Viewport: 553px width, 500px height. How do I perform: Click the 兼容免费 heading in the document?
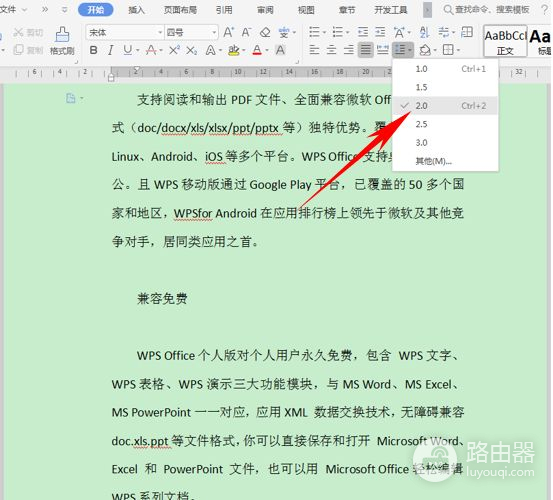point(162,299)
